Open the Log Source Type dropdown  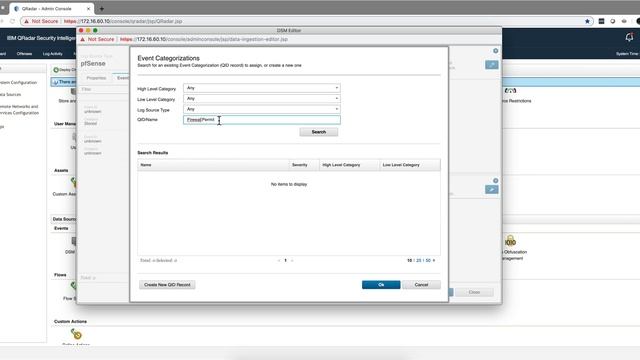(x=262, y=109)
